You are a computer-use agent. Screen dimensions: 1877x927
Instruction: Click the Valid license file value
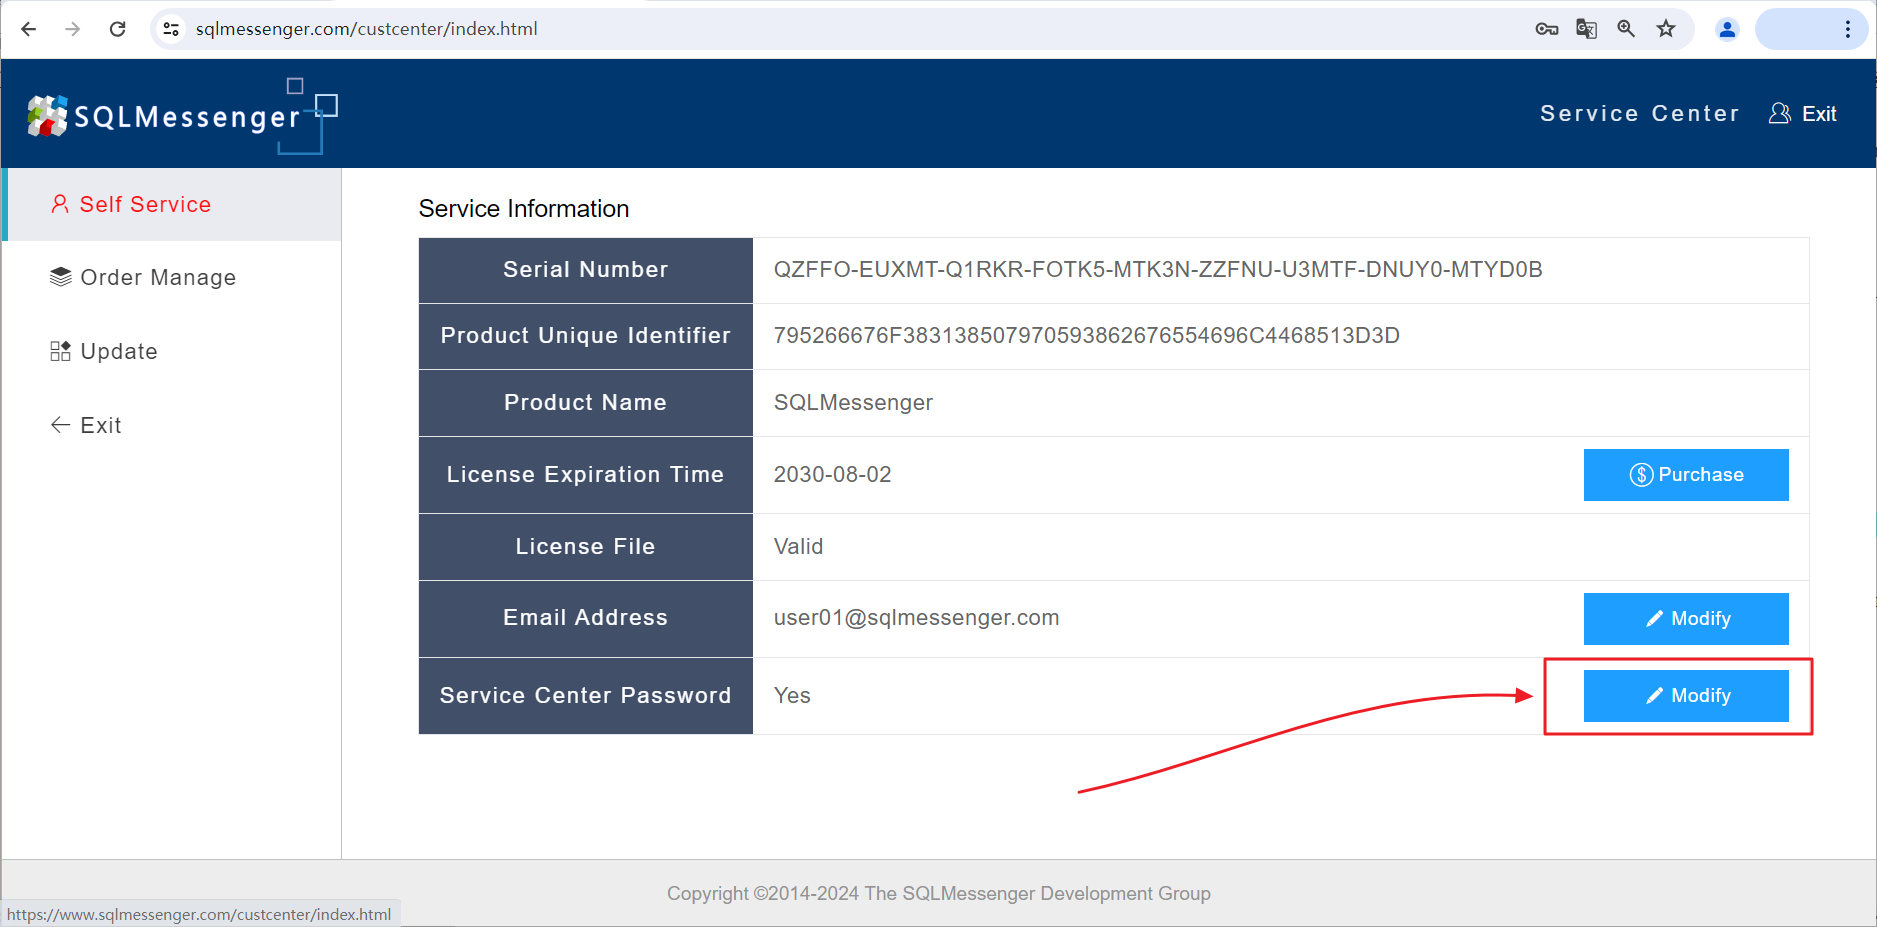click(798, 547)
